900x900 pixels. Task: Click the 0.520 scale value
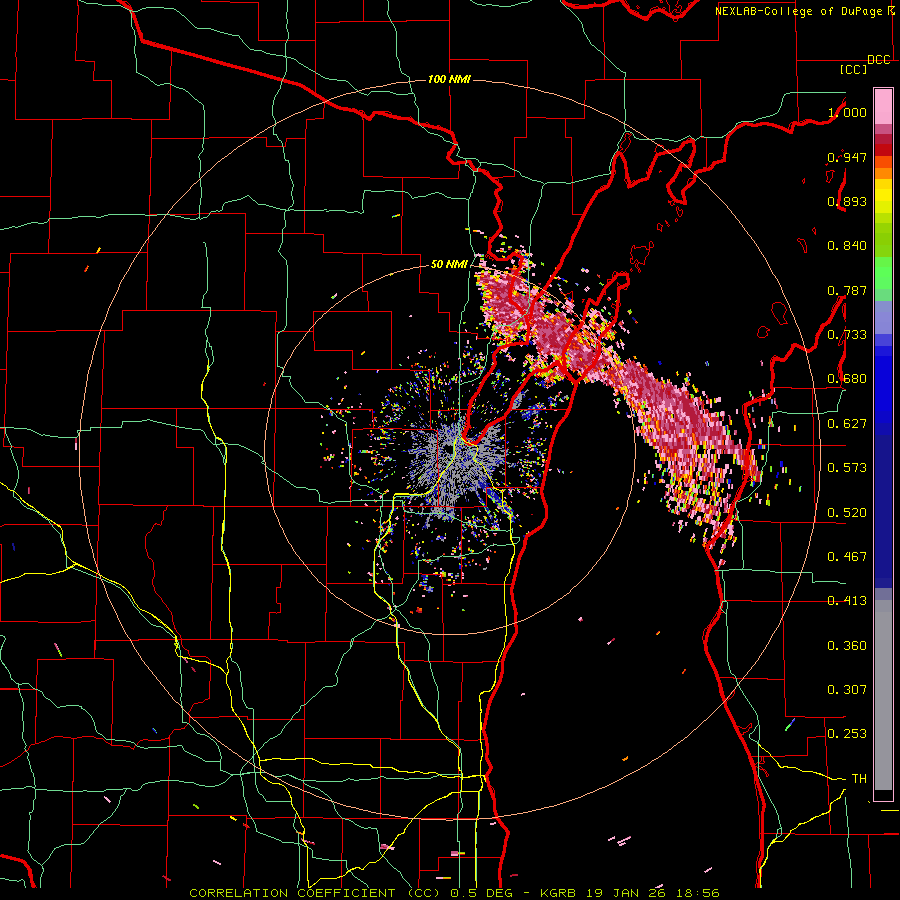(x=847, y=513)
